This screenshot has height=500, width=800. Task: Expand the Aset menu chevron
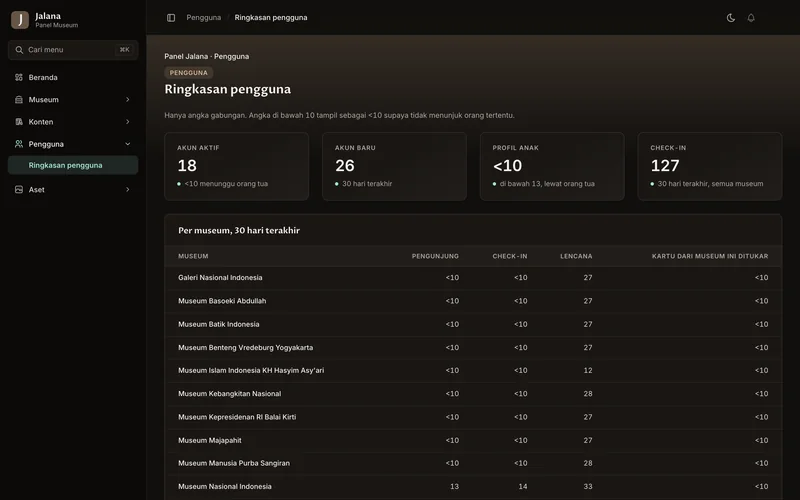tap(128, 189)
